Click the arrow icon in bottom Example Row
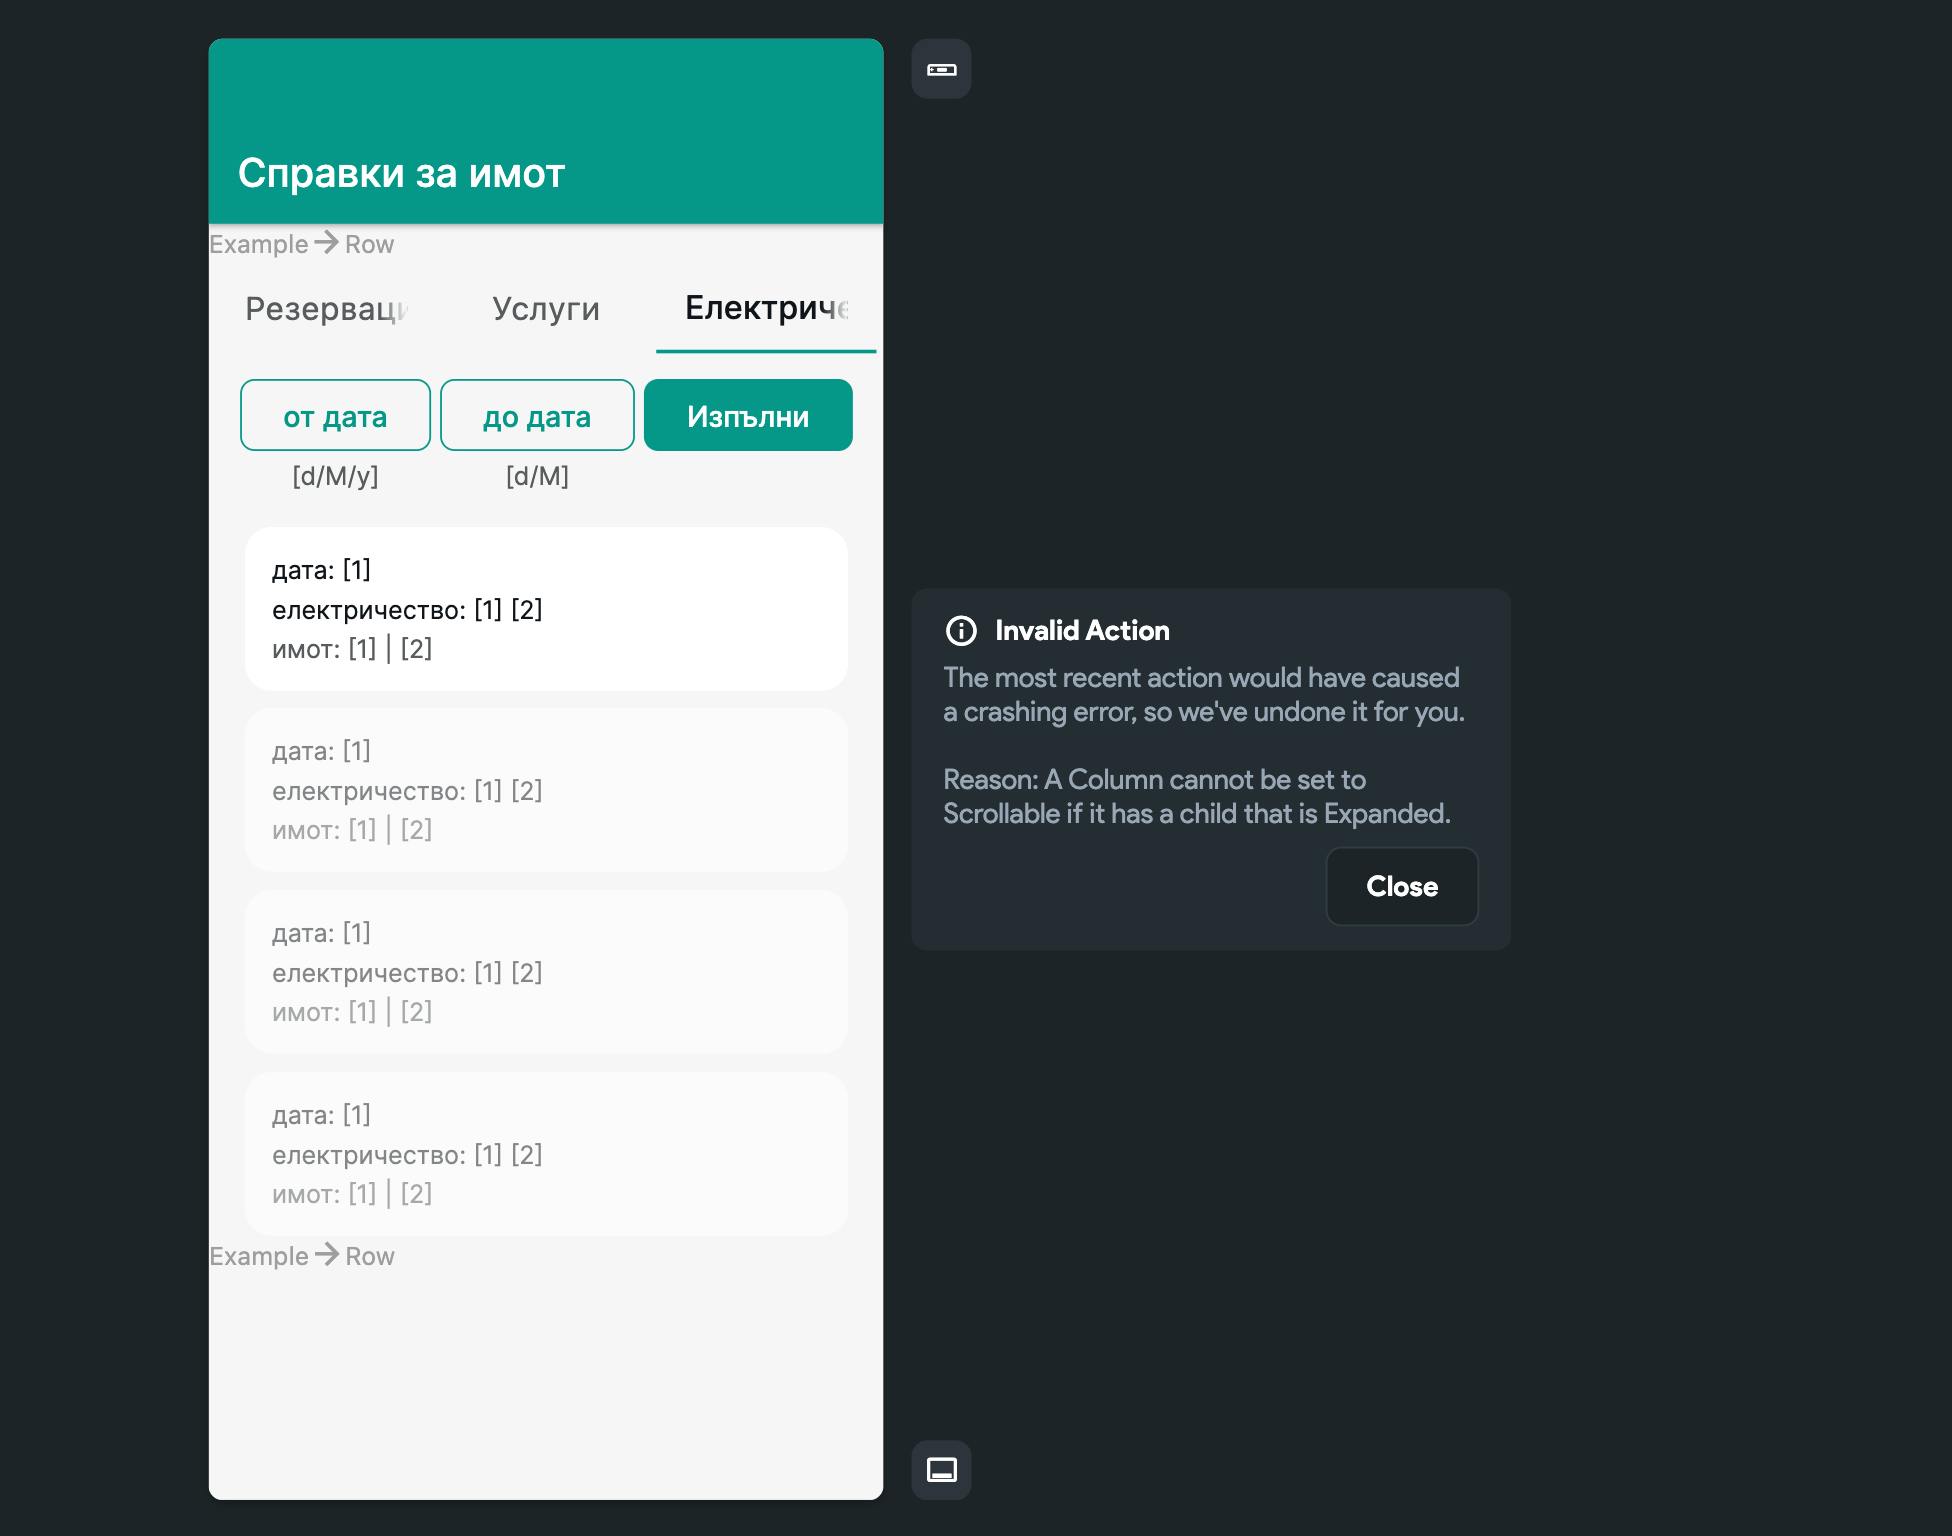 (x=326, y=1255)
